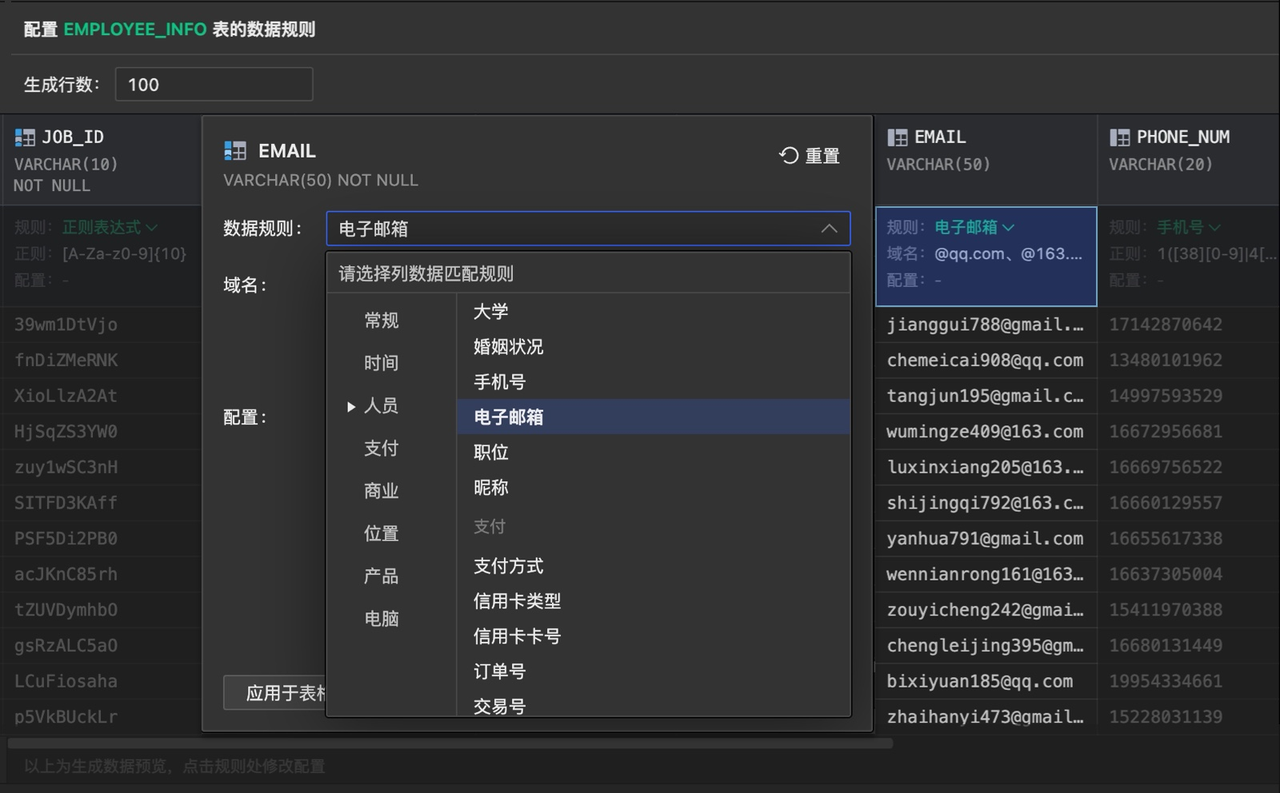
Task: Select the 支付 category in the rule menu
Action: coord(380,448)
